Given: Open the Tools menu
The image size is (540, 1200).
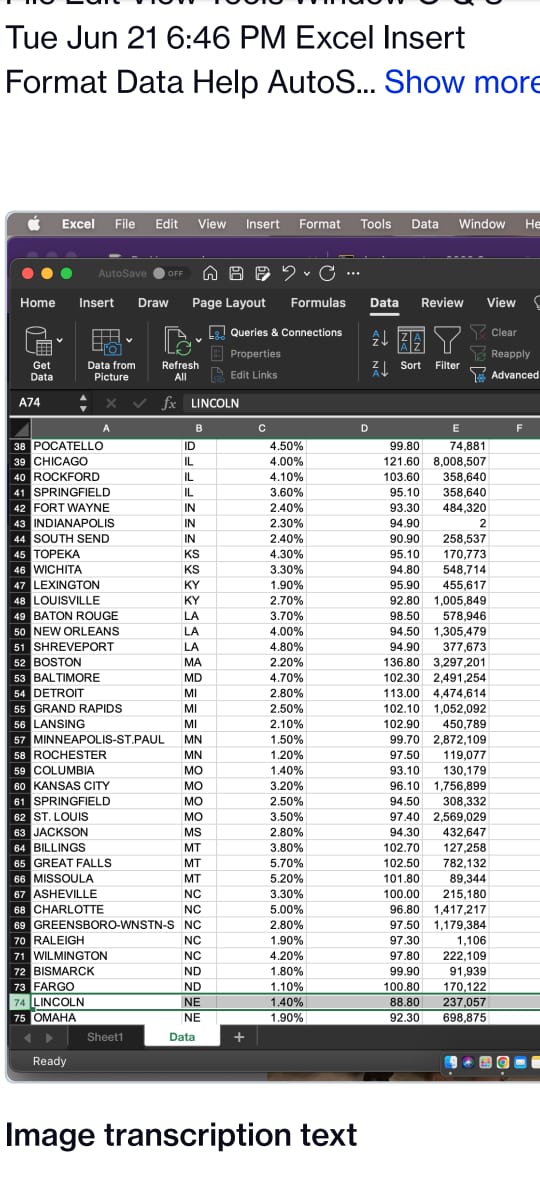Looking at the screenshot, I should tap(376, 224).
